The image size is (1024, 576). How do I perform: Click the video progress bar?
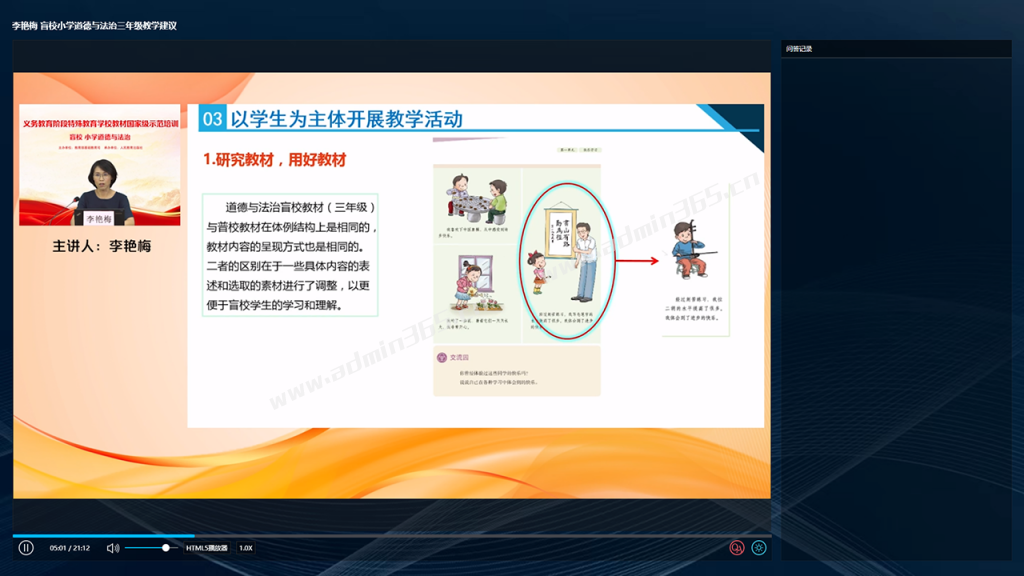[392, 536]
